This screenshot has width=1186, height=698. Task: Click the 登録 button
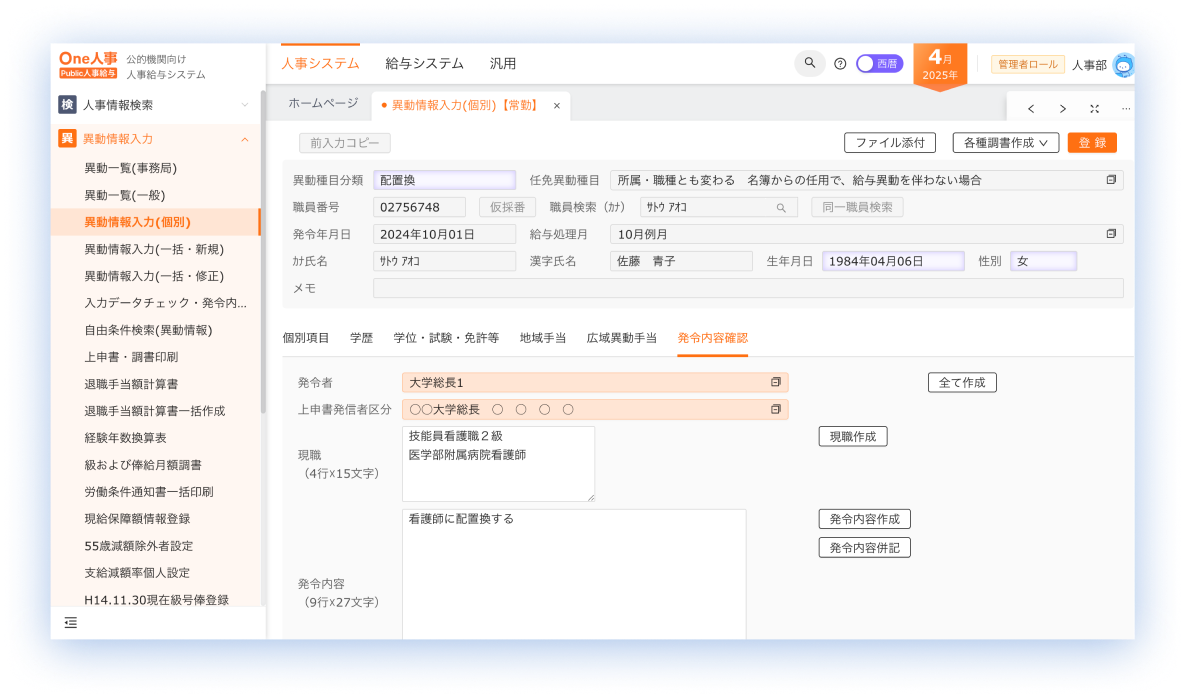[x=1092, y=143]
